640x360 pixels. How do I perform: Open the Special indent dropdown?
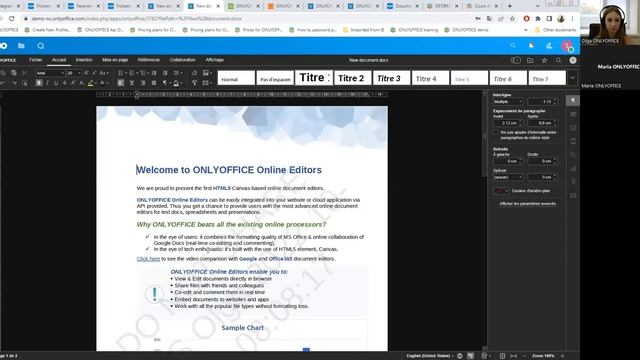508,177
